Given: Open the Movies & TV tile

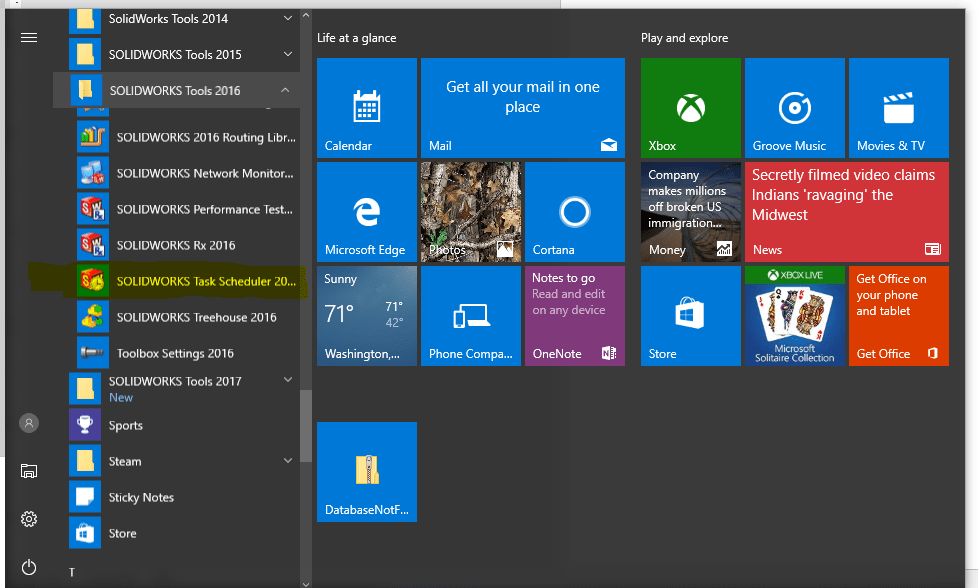Looking at the screenshot, I should (899, 108).
